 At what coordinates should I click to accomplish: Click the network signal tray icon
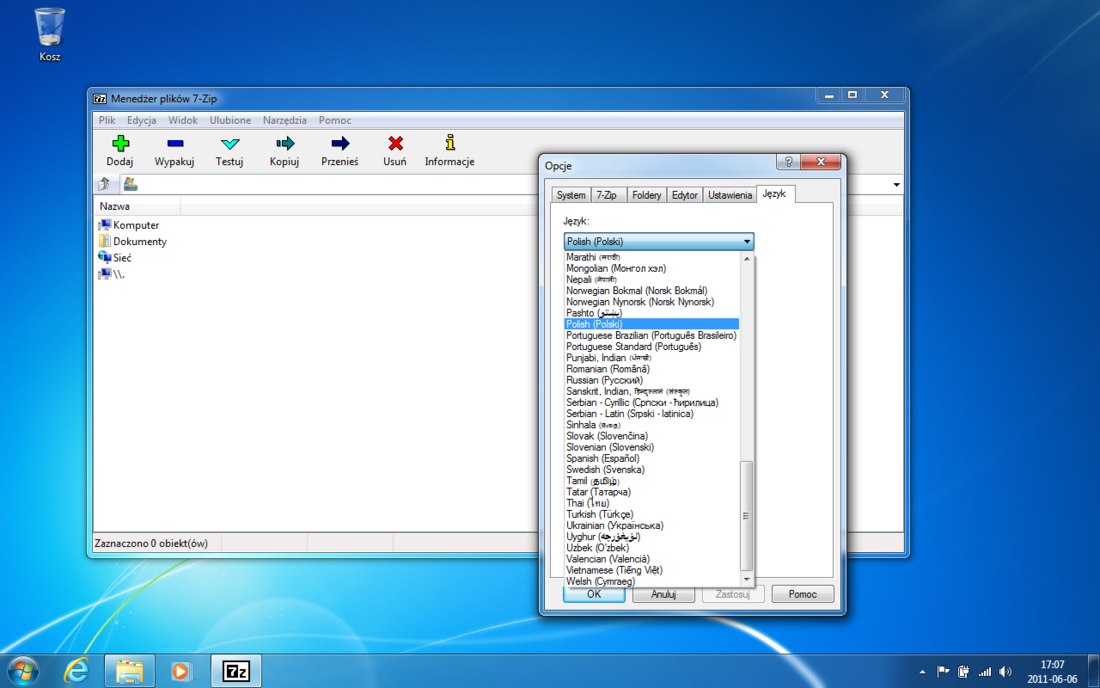click(985, 672)
